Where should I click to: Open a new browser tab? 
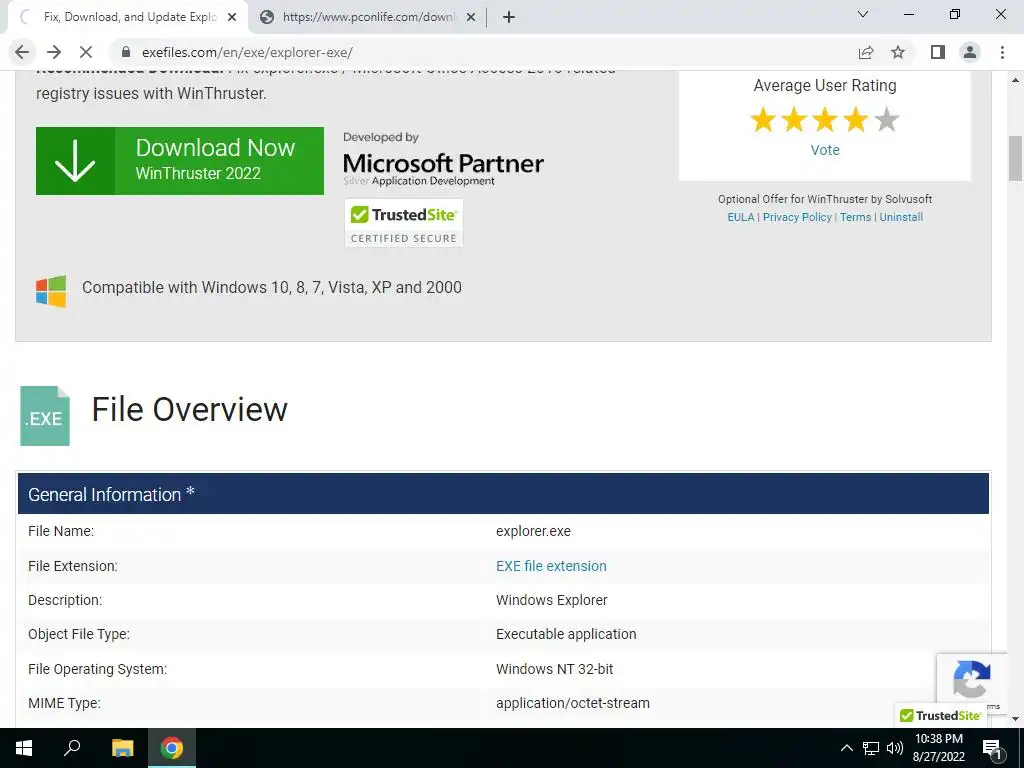pos(509,17)
